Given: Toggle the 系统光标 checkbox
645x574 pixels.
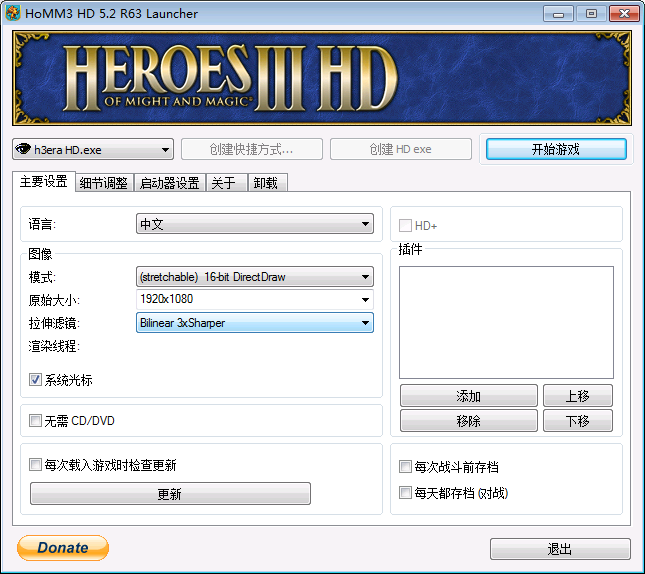Looking at the screenshot, I should click(x=35, y=379).
